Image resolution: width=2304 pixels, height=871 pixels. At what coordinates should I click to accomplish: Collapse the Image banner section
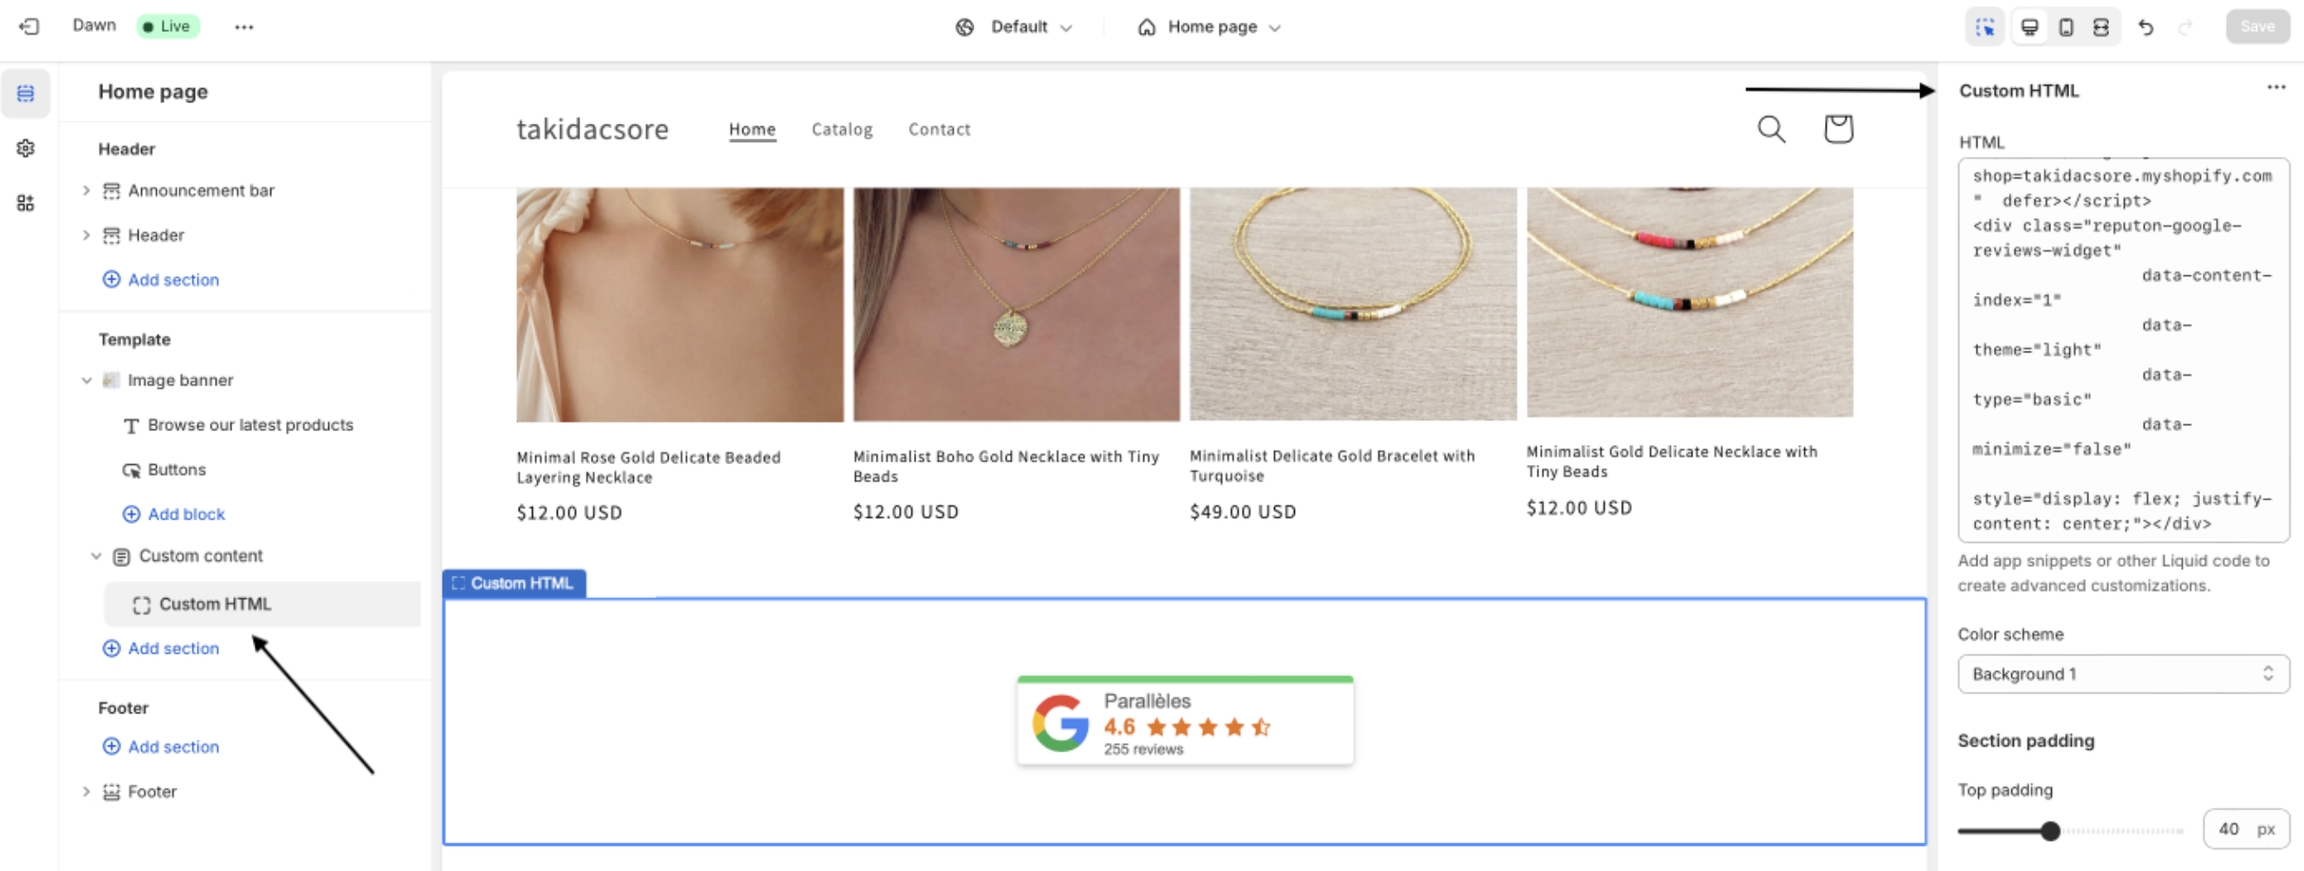pos(86,380)
